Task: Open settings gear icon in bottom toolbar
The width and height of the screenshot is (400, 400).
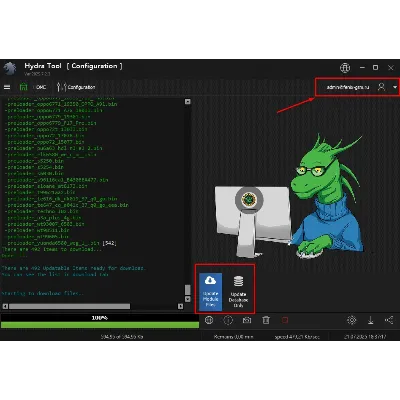Action: point(352,320)
